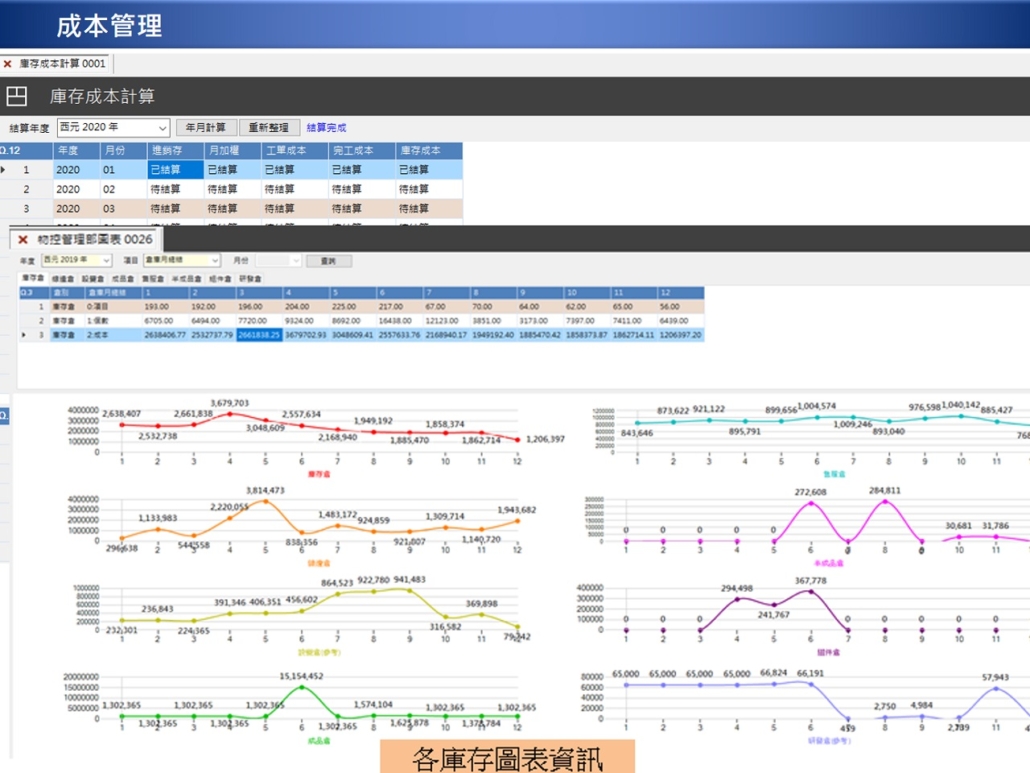Select the cell 3679702.93
The image size is (1030, 773).
click(306, 335)
